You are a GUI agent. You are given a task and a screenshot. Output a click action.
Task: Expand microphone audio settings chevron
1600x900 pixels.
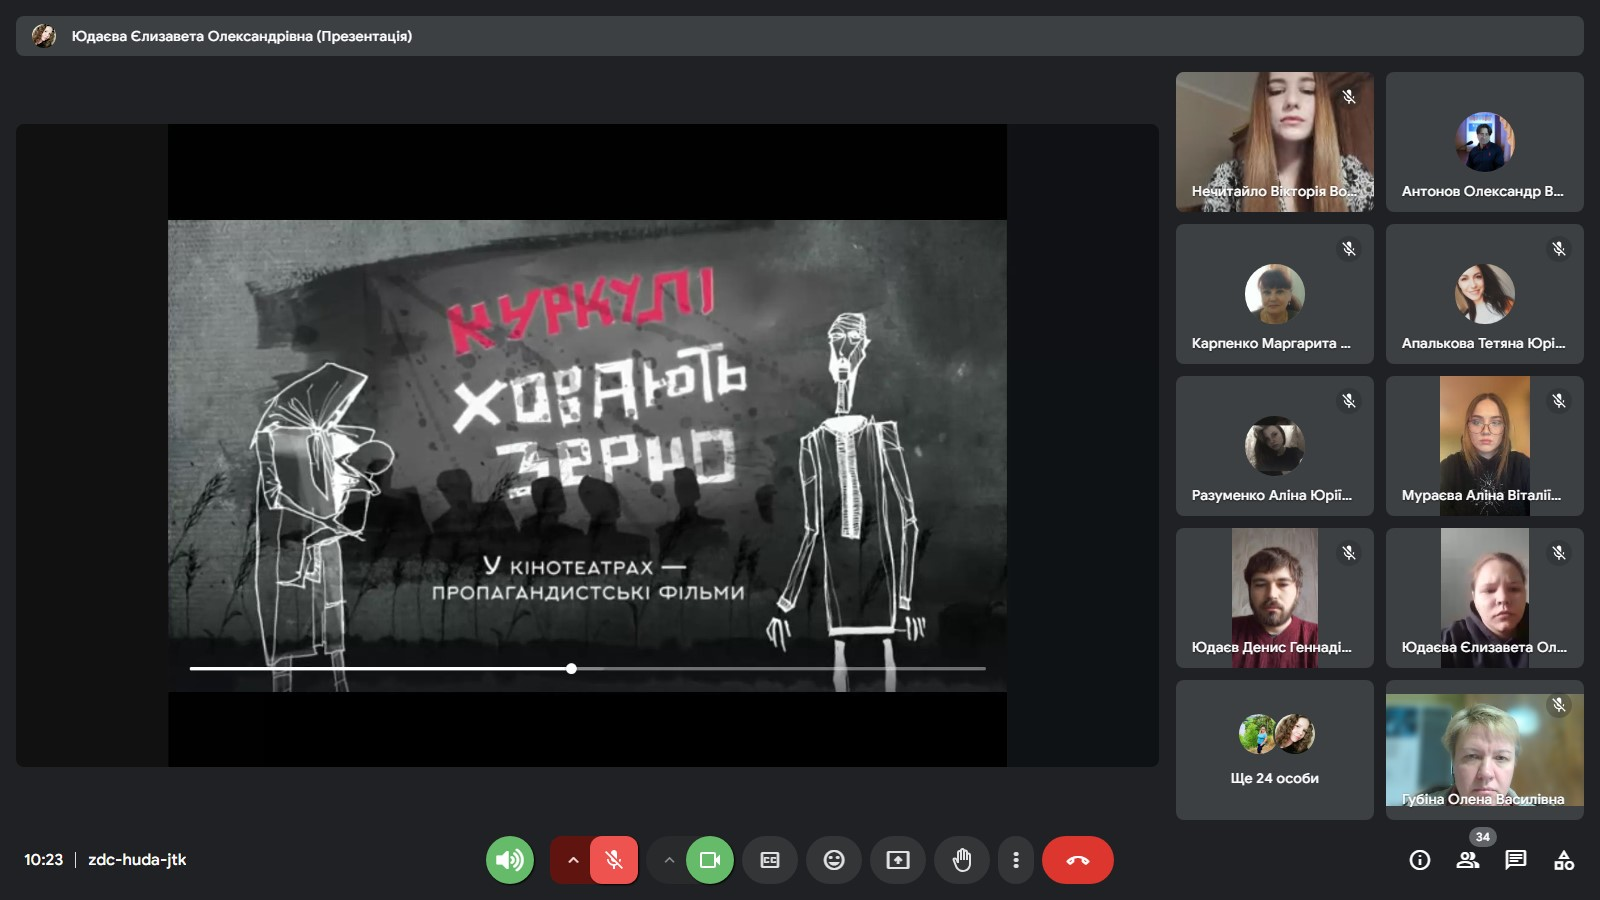pyautogui.click(x=572, y=860)
